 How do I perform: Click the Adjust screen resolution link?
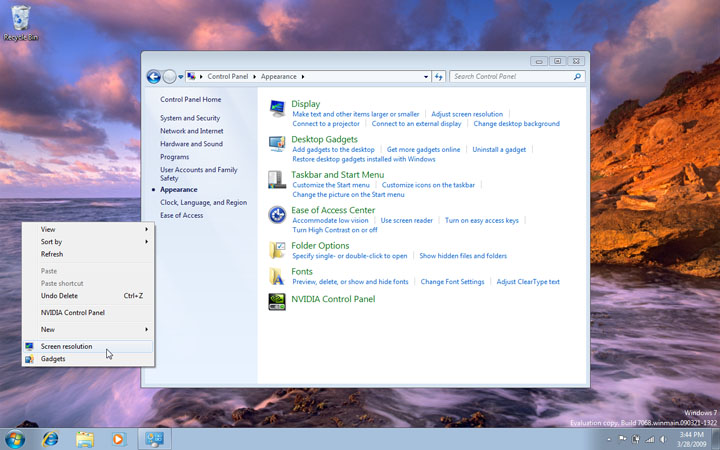(x=467, y=114)
